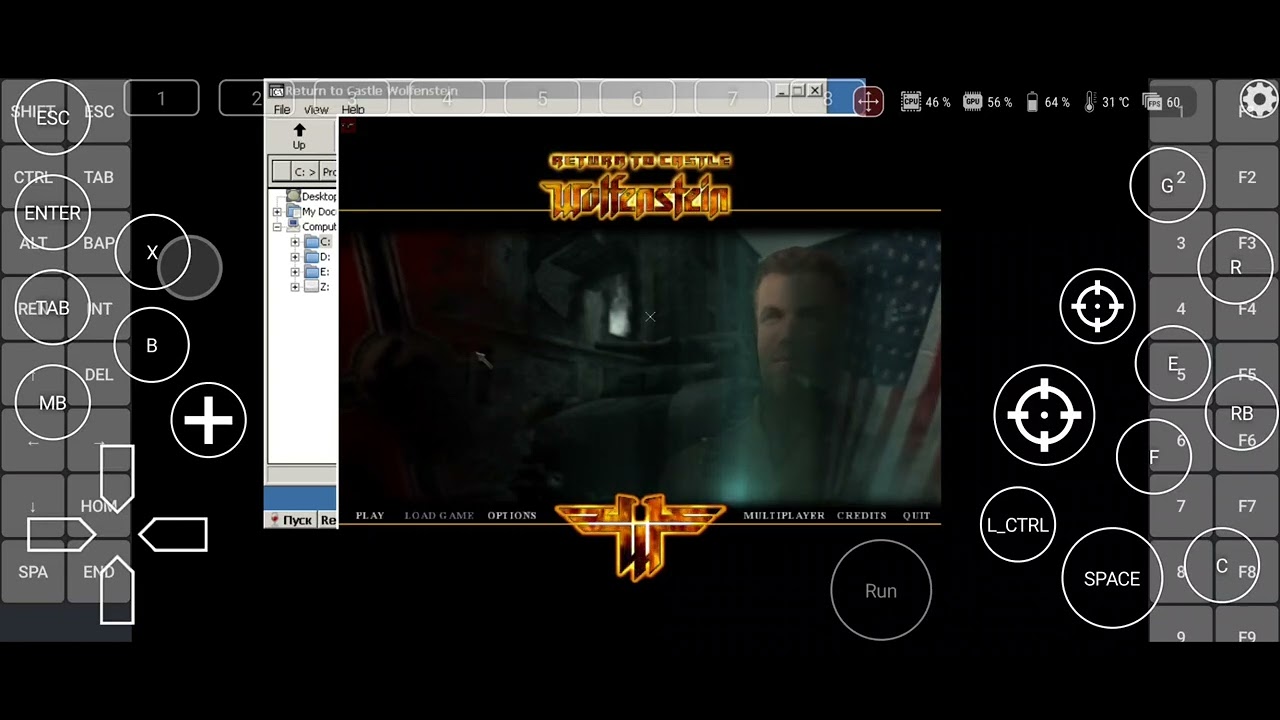This screenshot has width=1280, height=720.
Task: Tap the GPU usage indicator icon
Action: coord(972,101)
